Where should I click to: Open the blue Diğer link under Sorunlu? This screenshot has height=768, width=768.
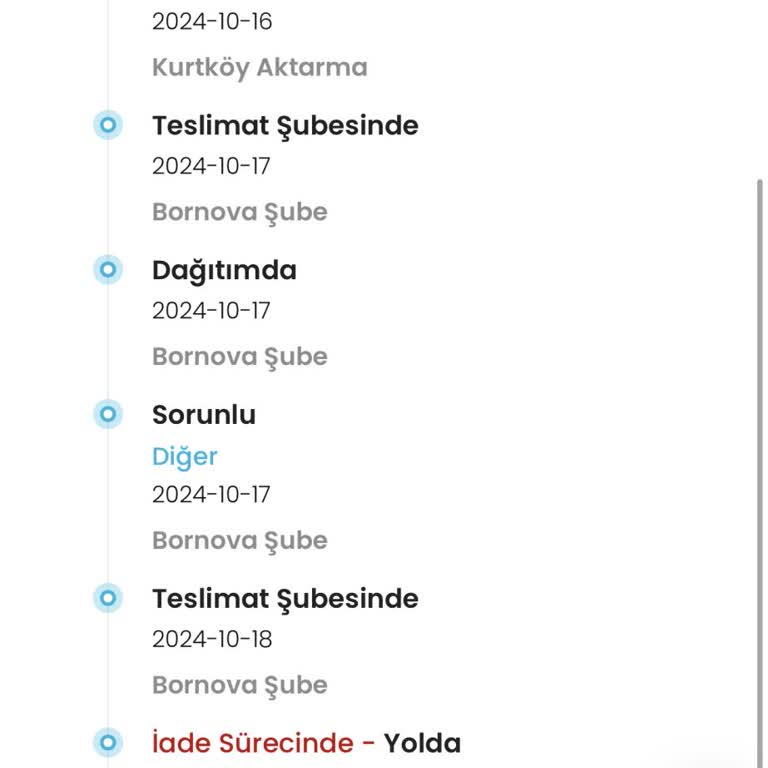pyautogui.click(x=185, y=457)
